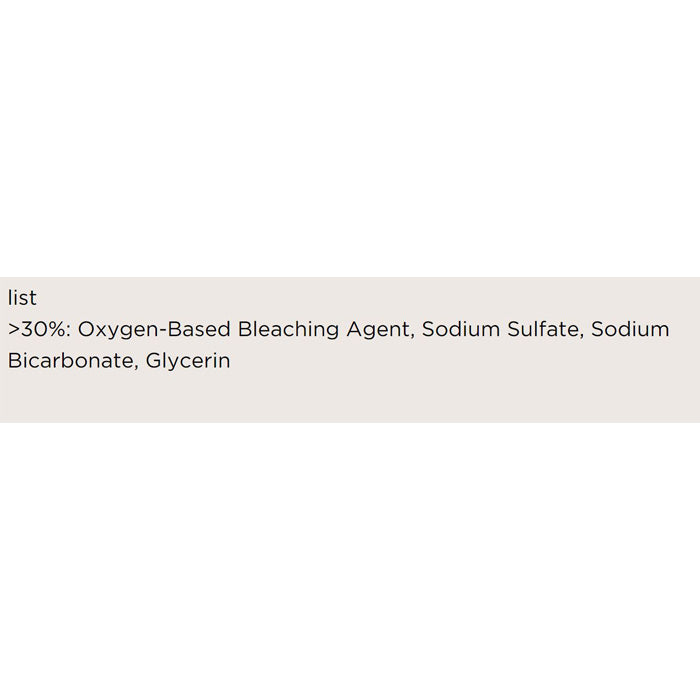Click the blank white area below the ingredient panel
The image size is (700, 700).
tap(350, 560)
